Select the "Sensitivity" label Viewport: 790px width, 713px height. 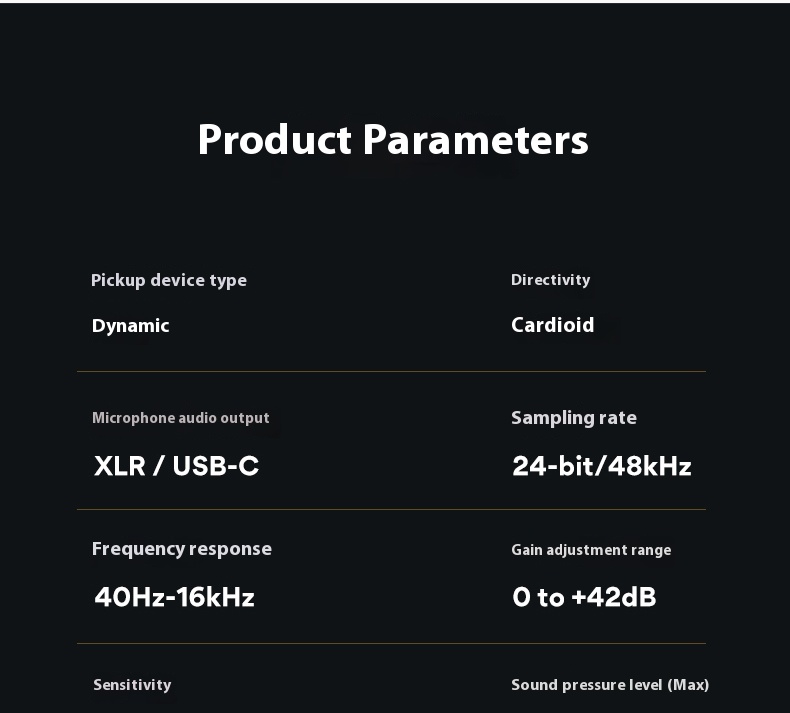pyautogui.click(x=132, y=685)
